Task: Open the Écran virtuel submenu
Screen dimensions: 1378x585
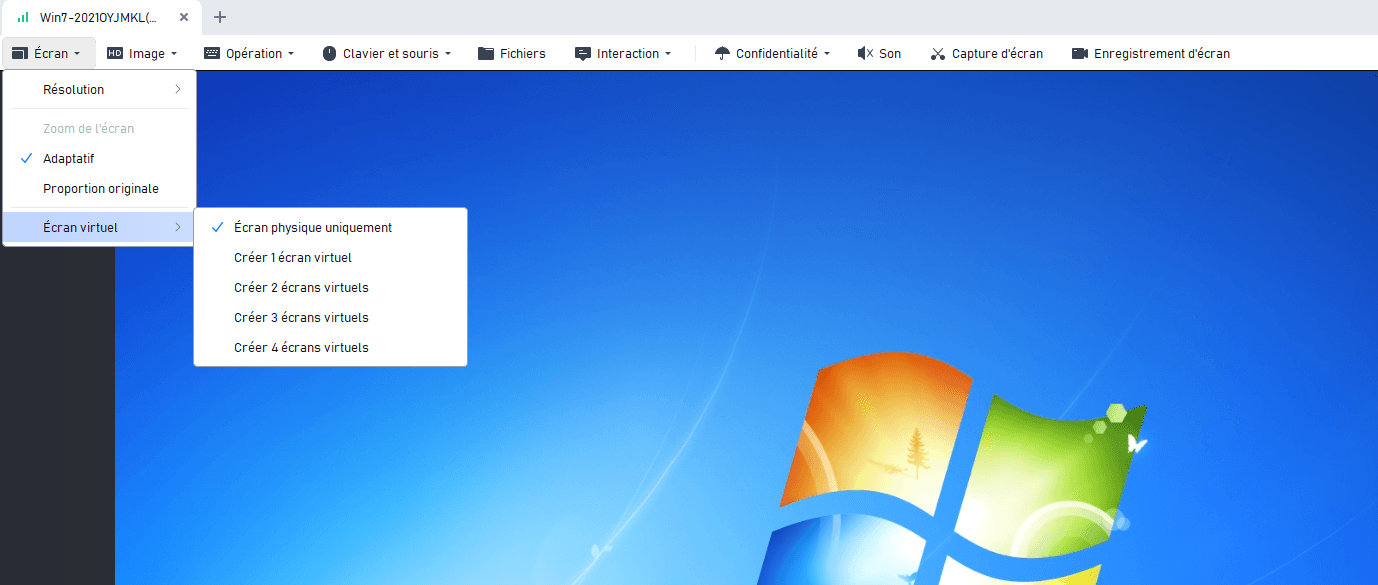Action: pyautogui.click(x=100, y=228)
